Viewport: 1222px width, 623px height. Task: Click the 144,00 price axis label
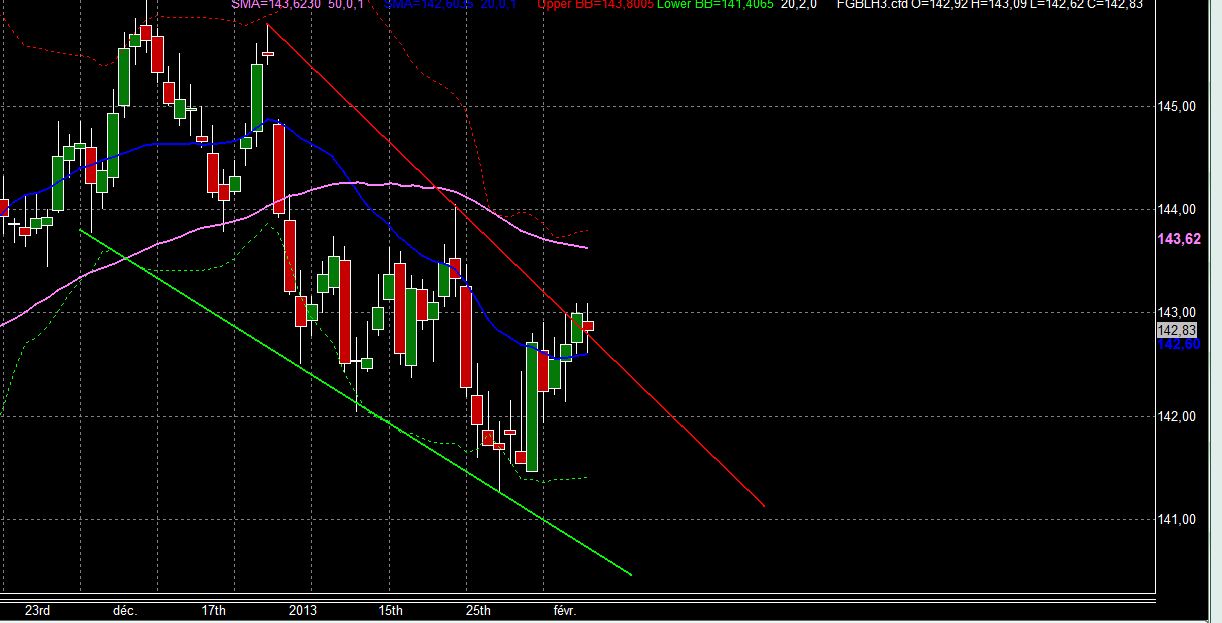(x=1177, y=209)
